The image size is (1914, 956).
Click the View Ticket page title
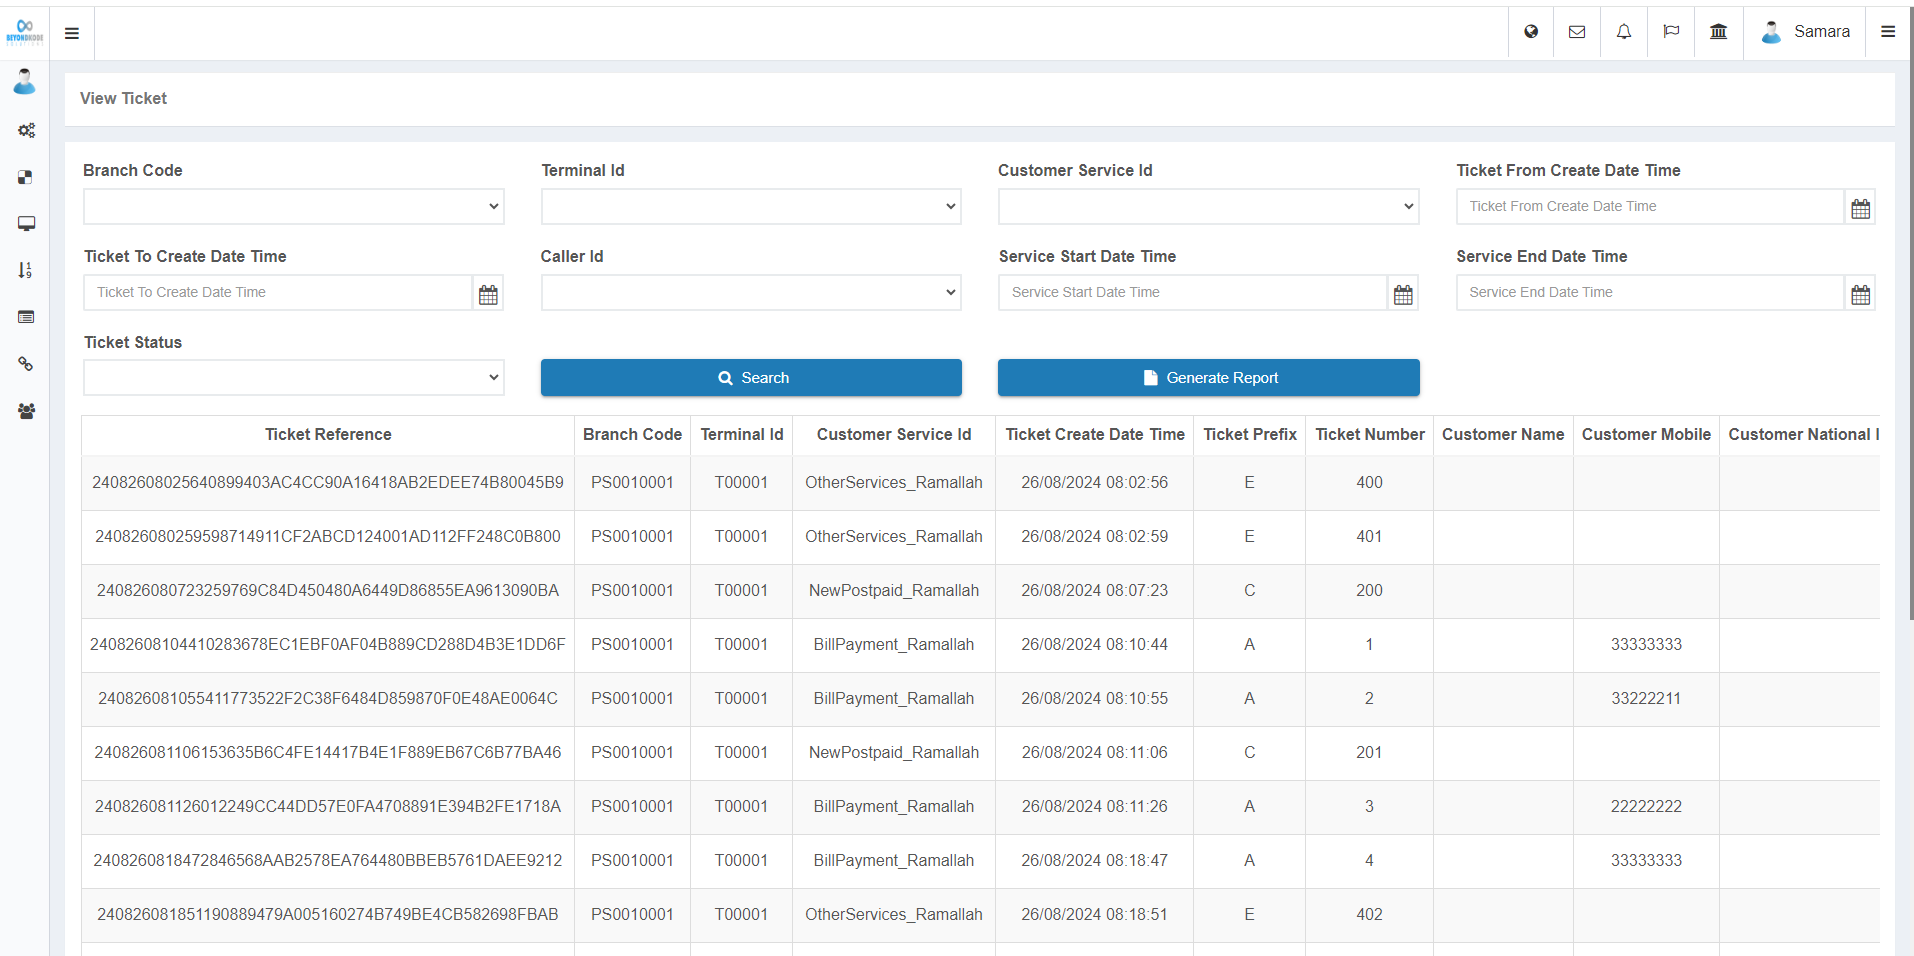pos(123,99)
